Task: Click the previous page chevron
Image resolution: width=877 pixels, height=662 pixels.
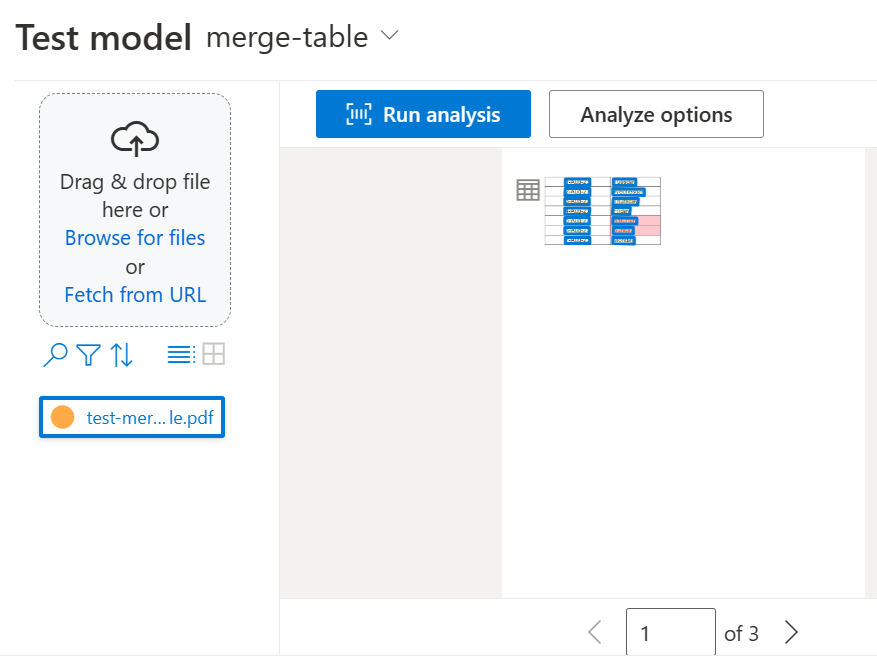Action: point(595,632)
